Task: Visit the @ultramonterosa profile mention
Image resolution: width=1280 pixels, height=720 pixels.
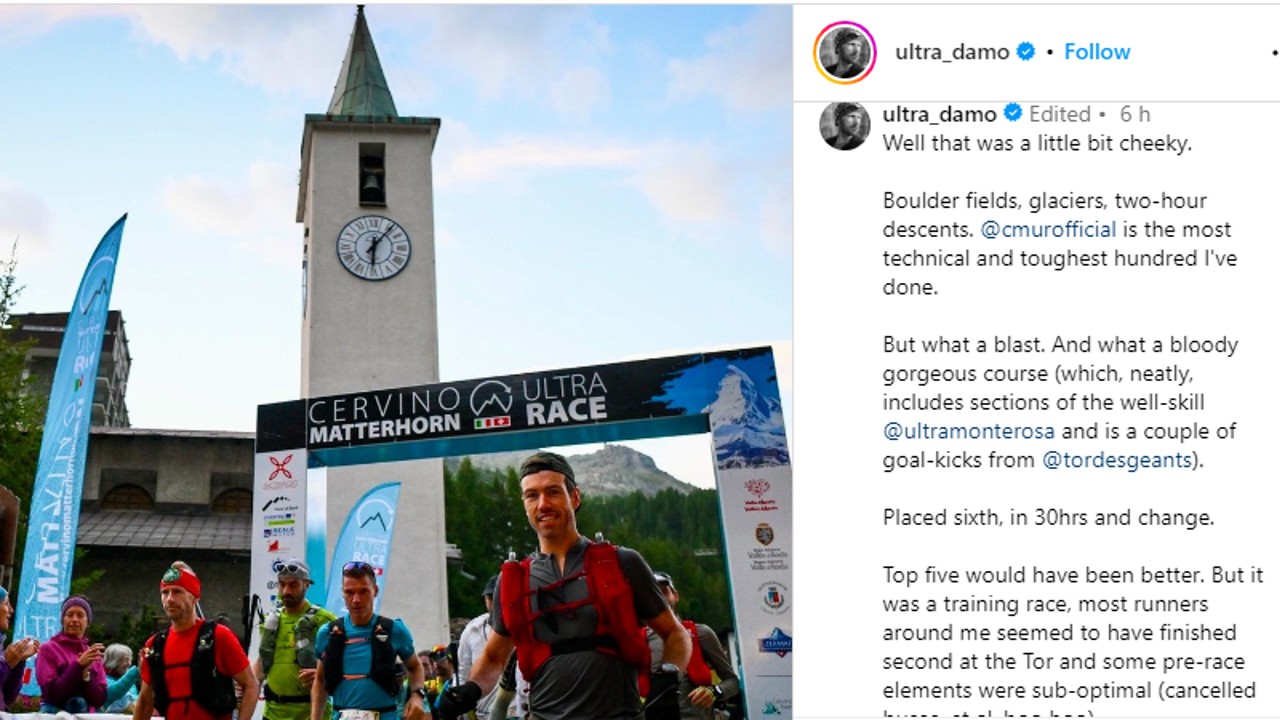Action: tap(969, 431)
